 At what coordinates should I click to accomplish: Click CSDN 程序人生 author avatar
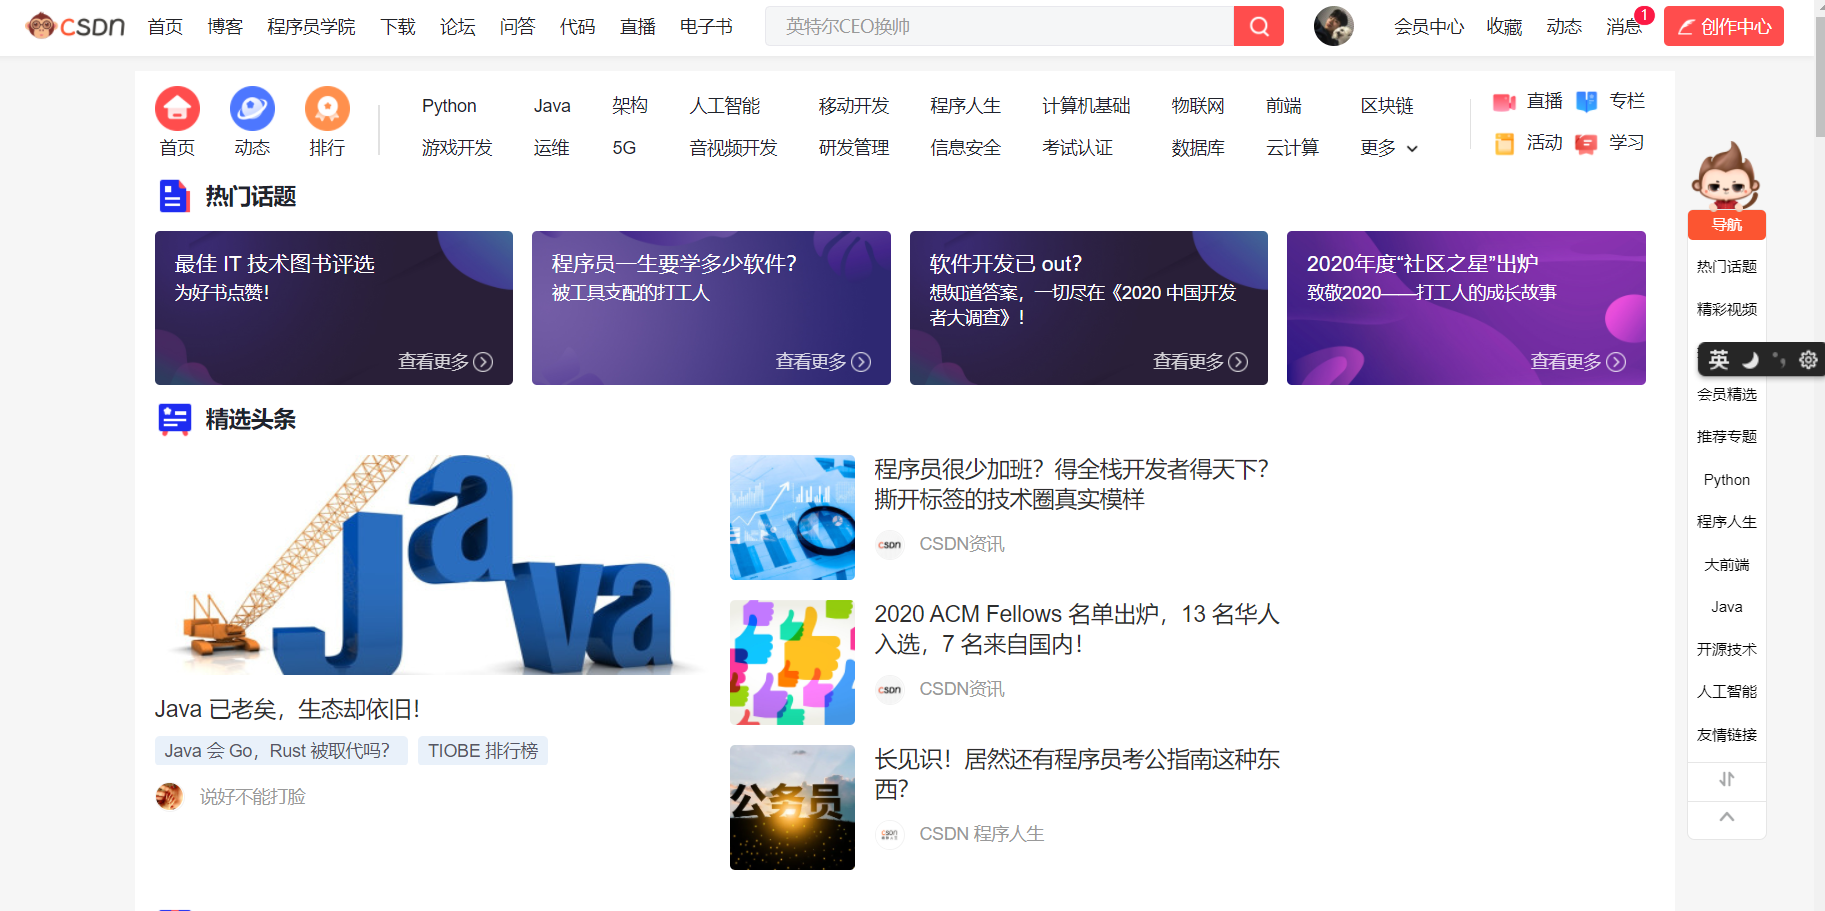[x=889, y=834]
